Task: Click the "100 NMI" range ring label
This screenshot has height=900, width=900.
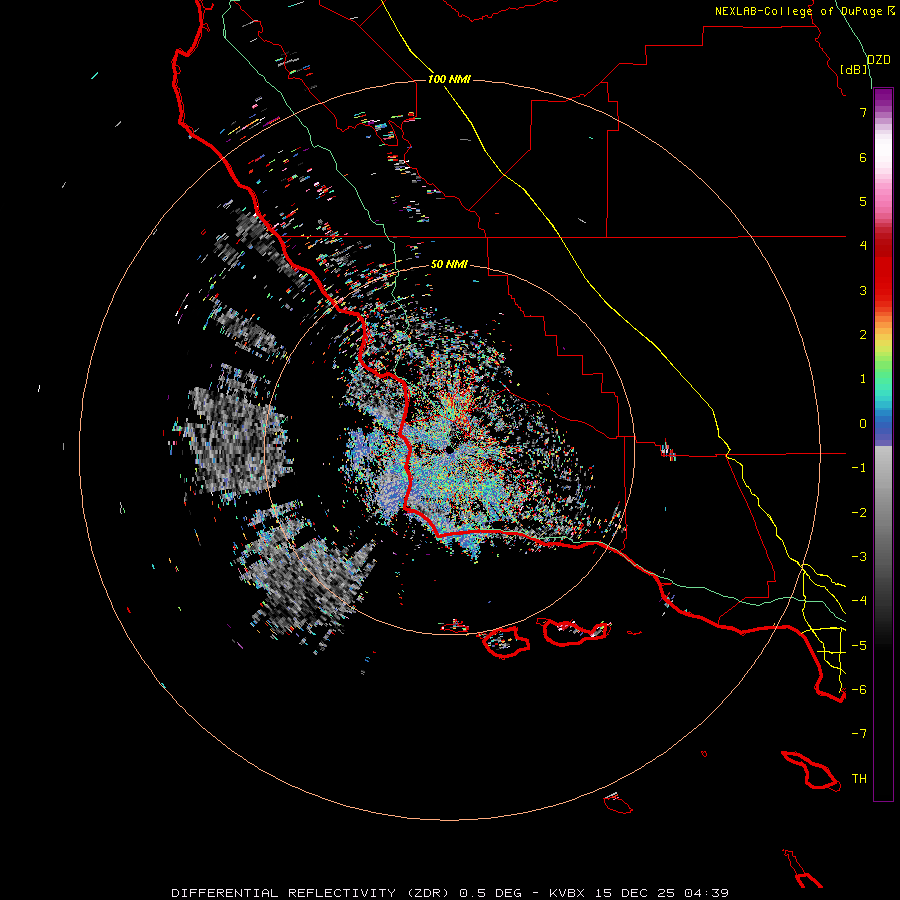Action: (449, 79)
